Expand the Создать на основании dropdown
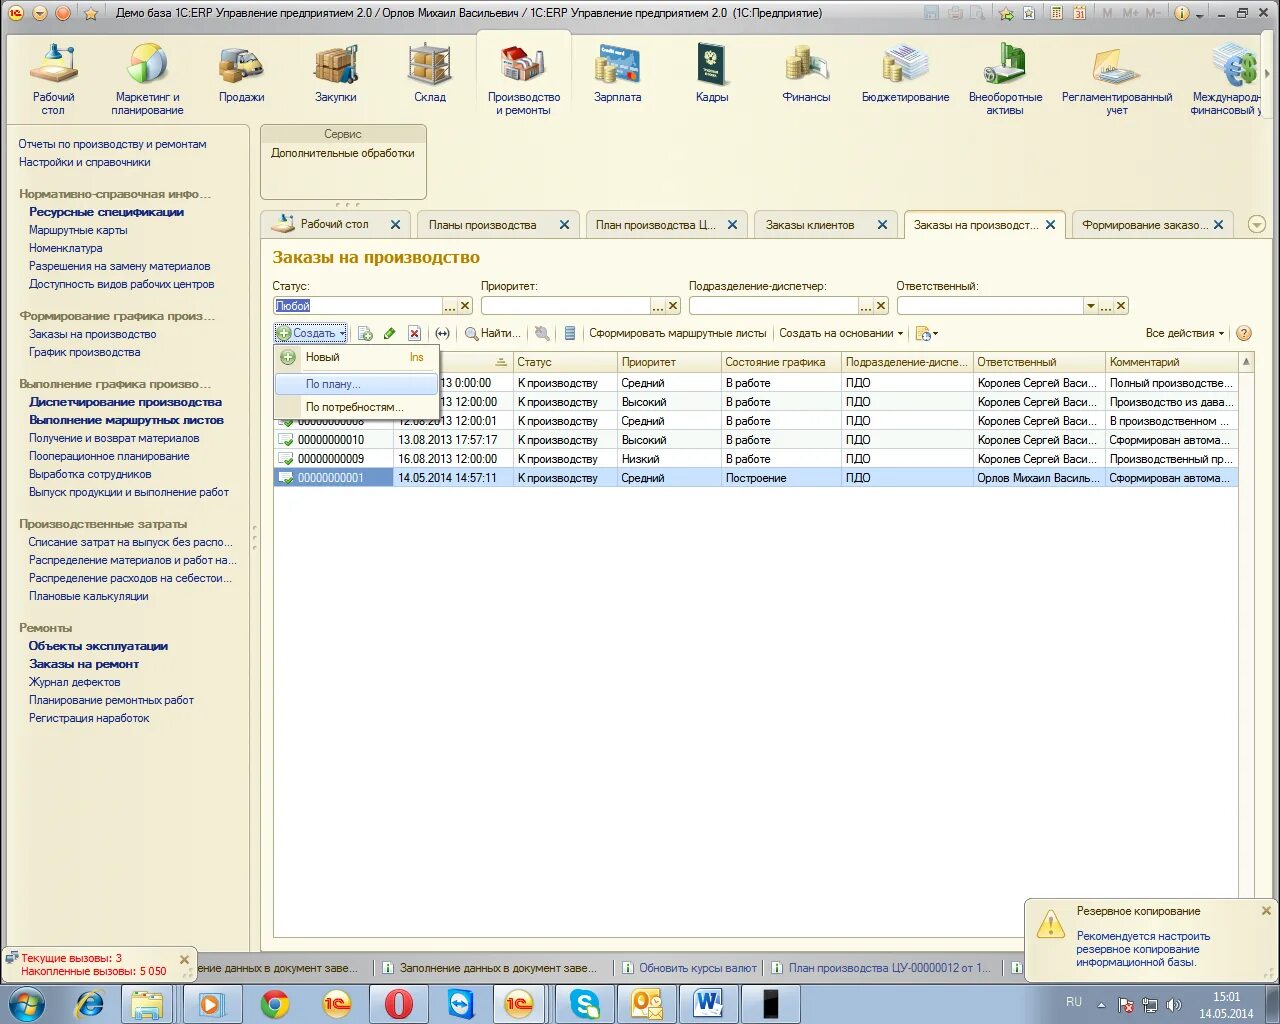The width and height of the screenshot is (1280, 1024). [x=841, y=334]
